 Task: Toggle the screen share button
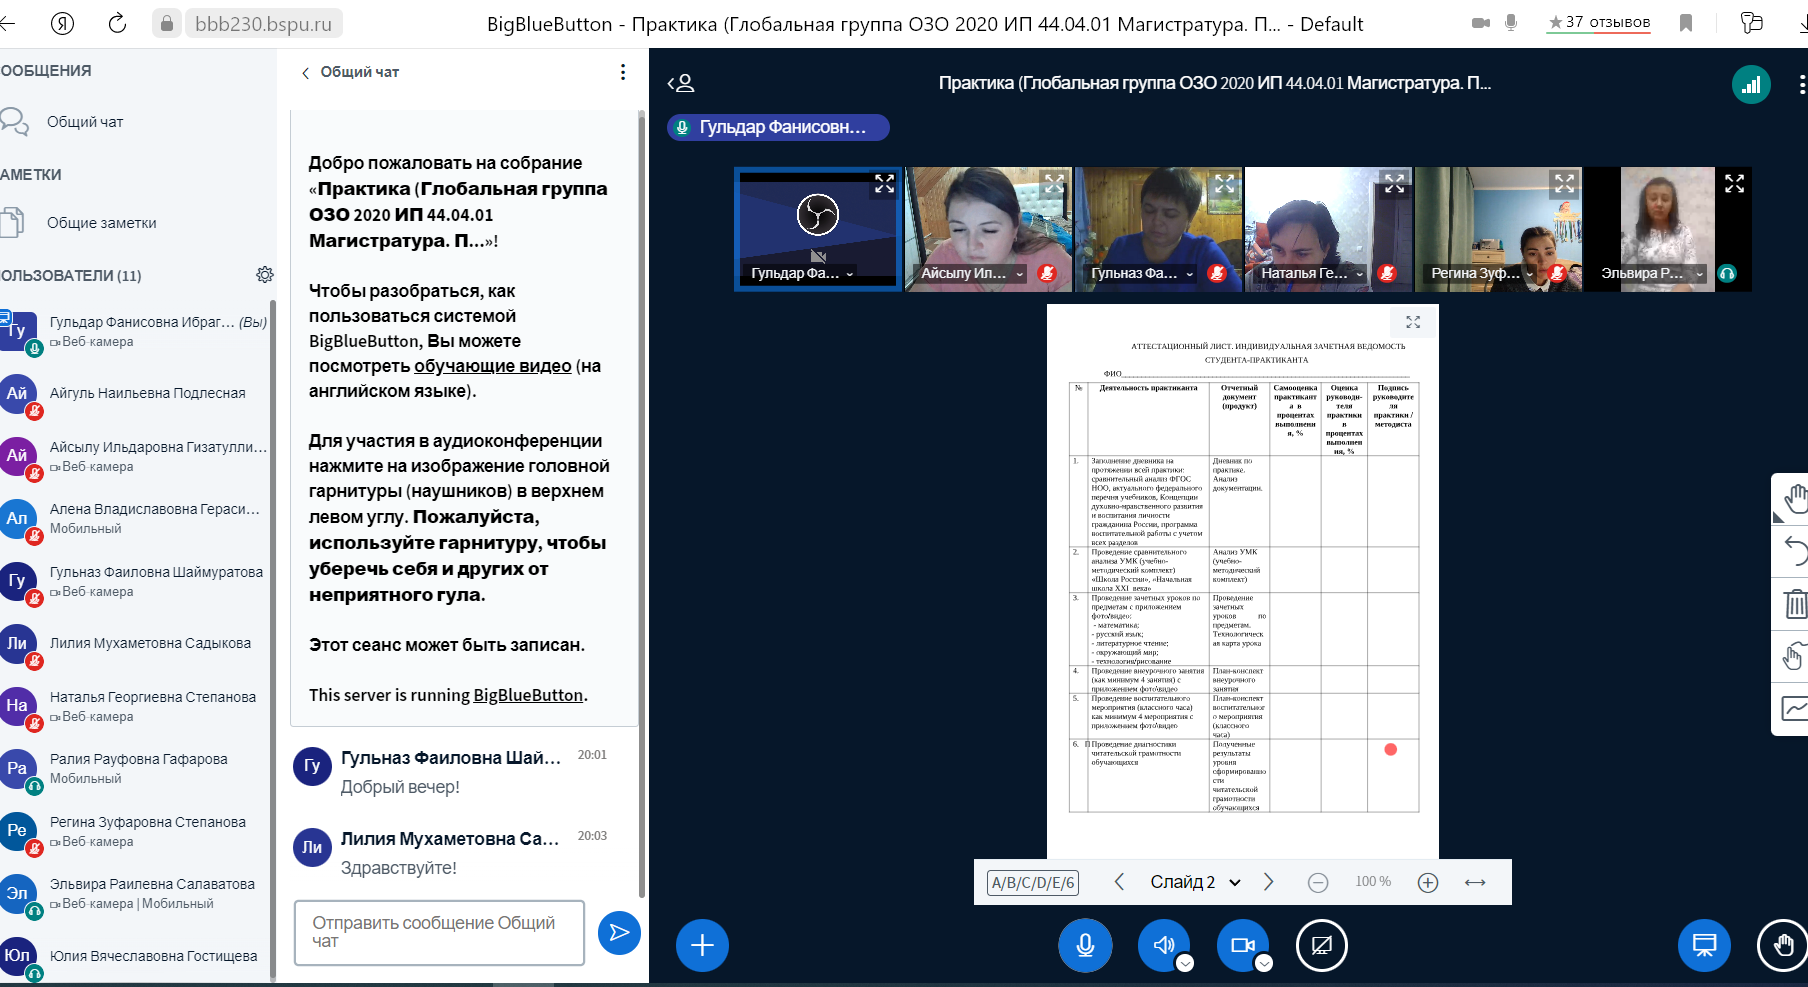(x=1321, y=945)
